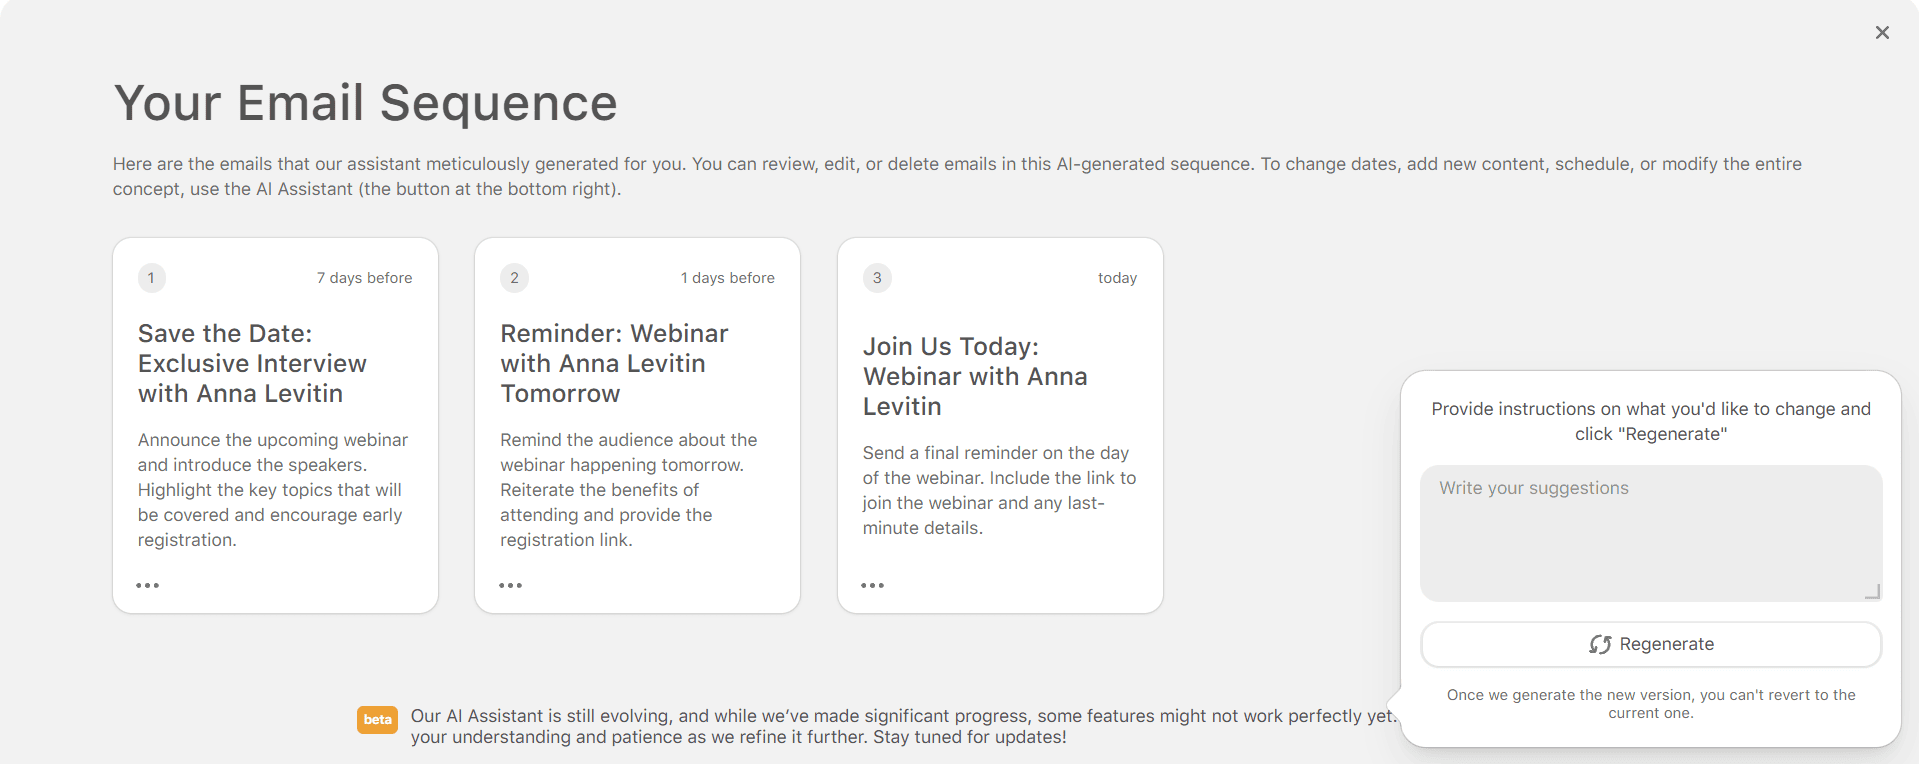
Task: Click the refresh icon inside Regenerate button
Action: coord(1601,644)
